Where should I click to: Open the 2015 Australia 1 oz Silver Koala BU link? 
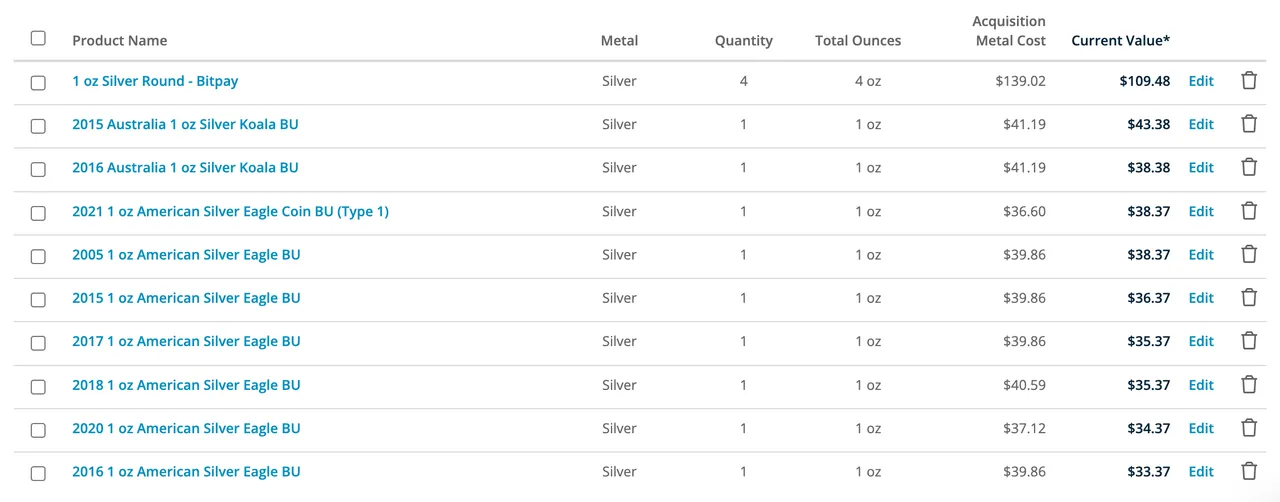tap(185, 125)
